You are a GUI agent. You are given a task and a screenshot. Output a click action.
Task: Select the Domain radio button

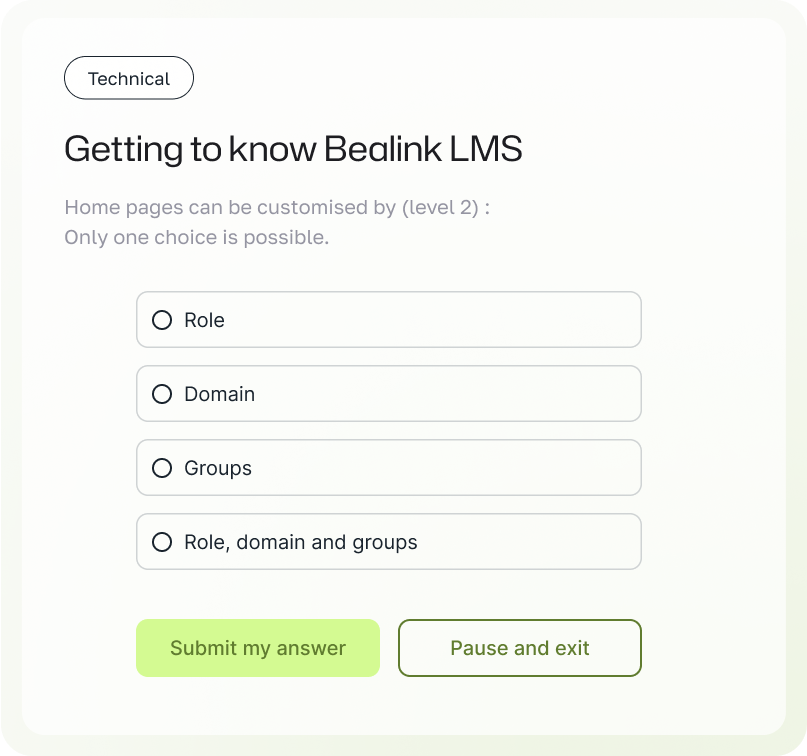click(x=162, y=394)
